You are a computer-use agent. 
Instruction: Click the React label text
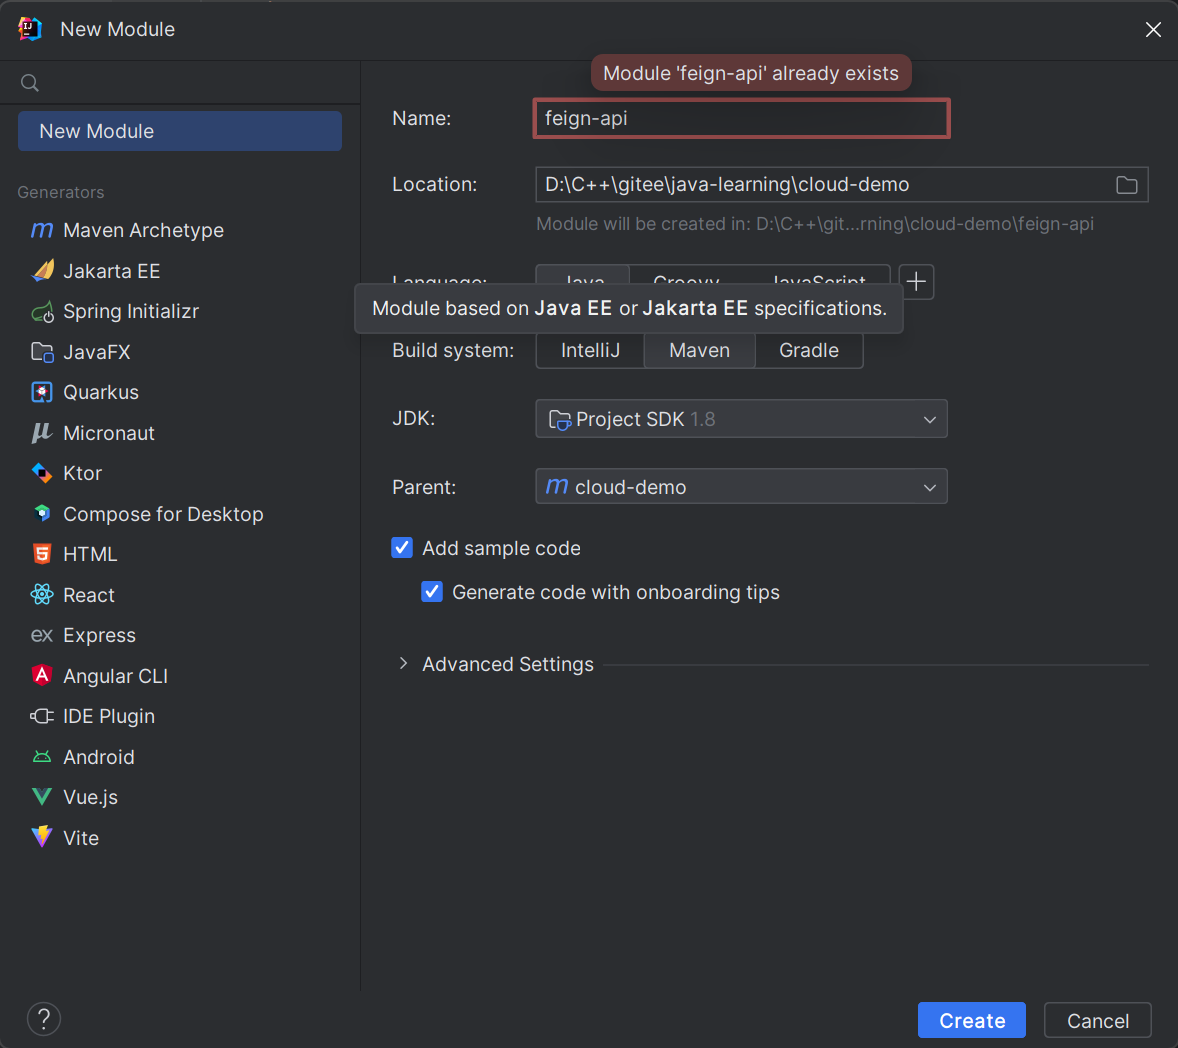[x=89, y=595]
